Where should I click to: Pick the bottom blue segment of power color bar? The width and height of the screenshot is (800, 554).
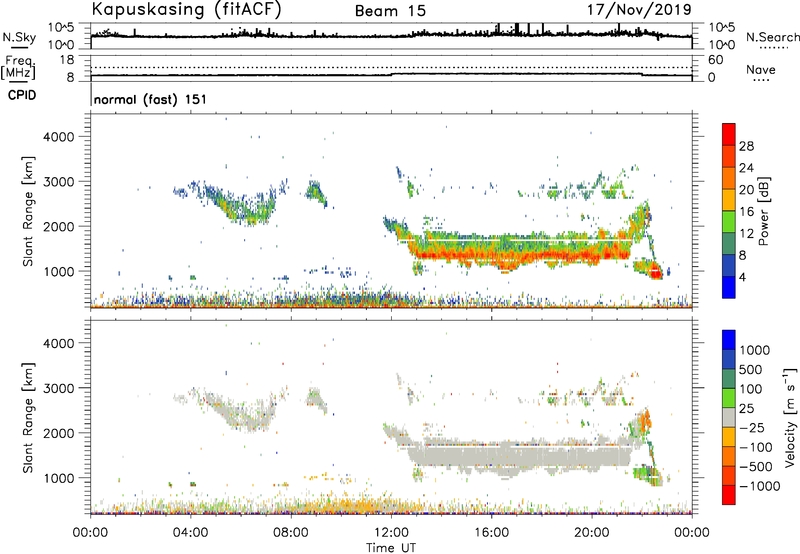(x=729, y=287)
